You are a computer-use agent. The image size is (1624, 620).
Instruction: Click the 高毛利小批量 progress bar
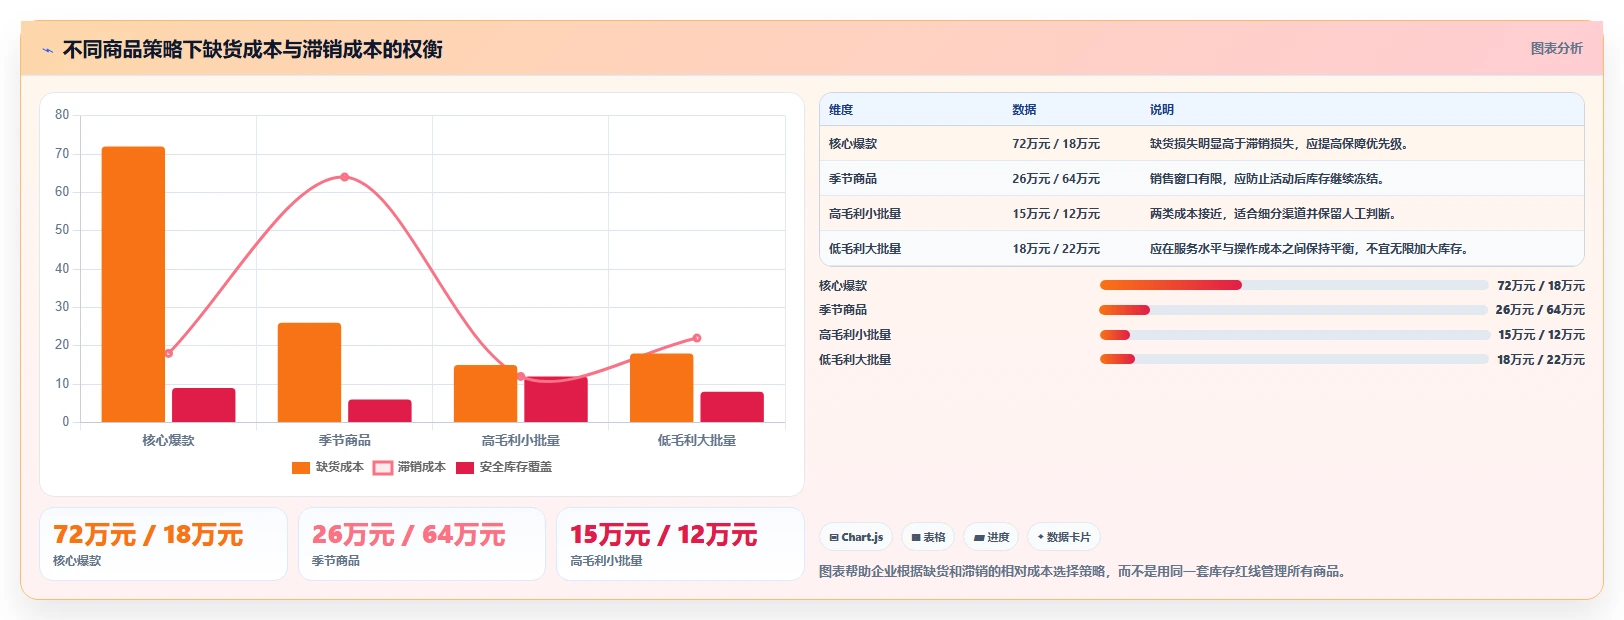click(1294, 335)
